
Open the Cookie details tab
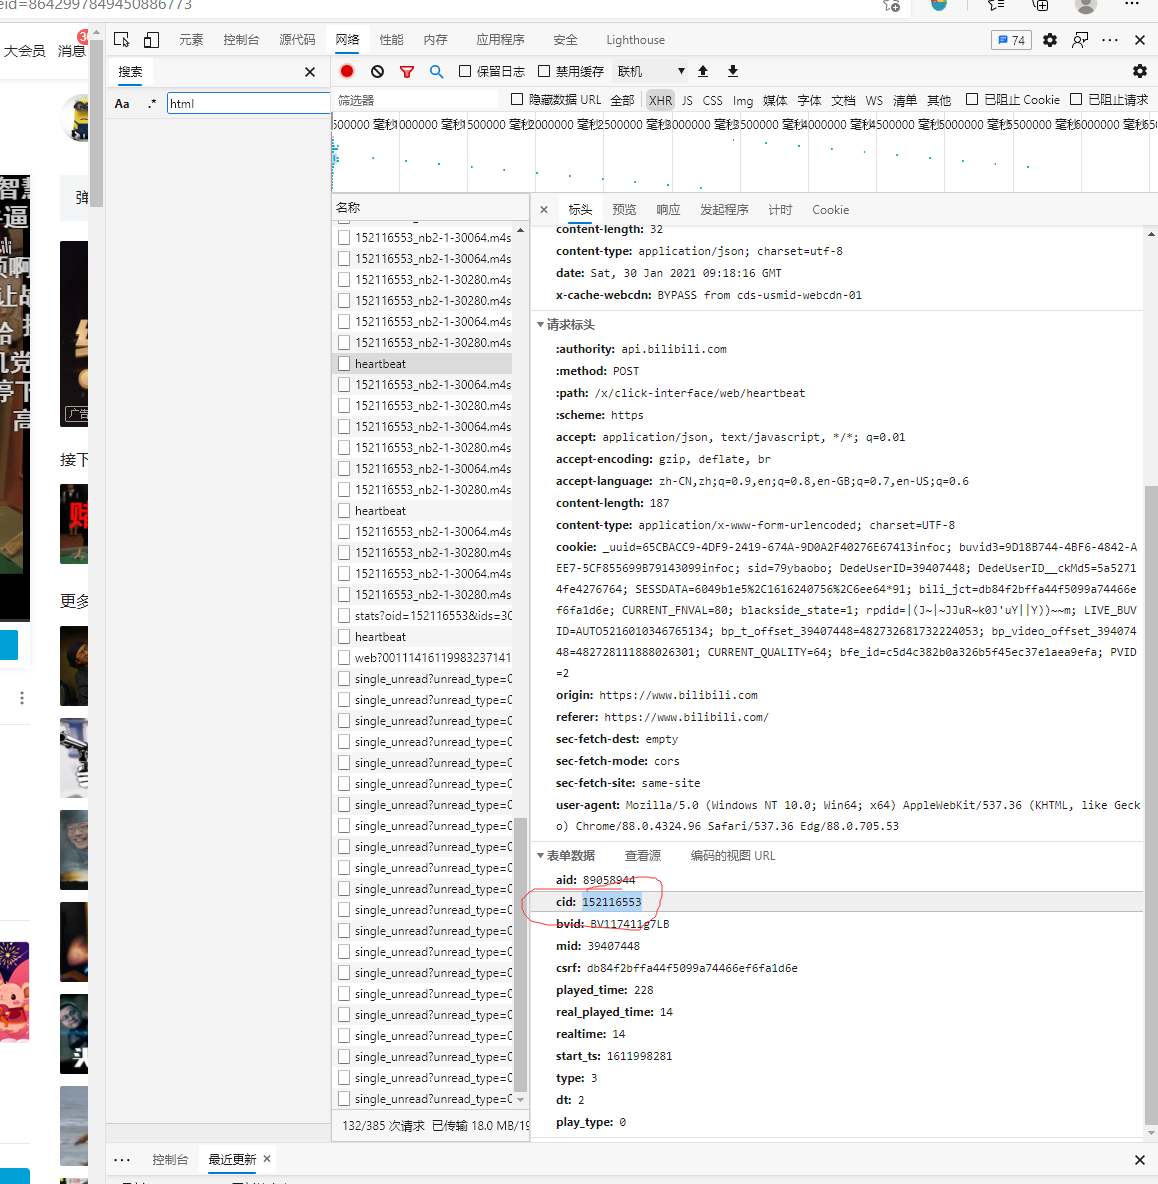pyautogui.click(x=830, y=210)
